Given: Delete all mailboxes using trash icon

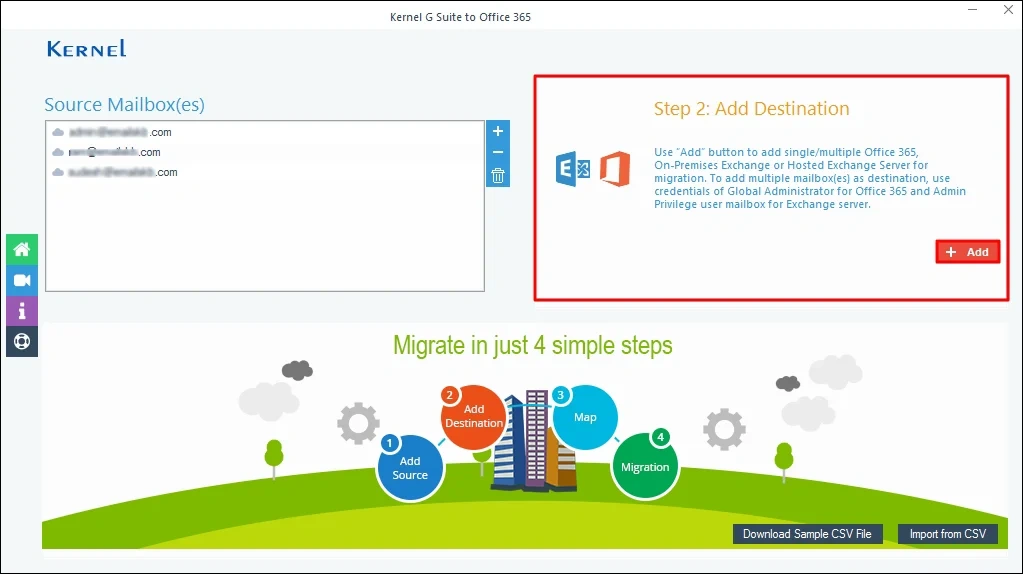Looking at the screenshot, I should (x=498, y=176).
